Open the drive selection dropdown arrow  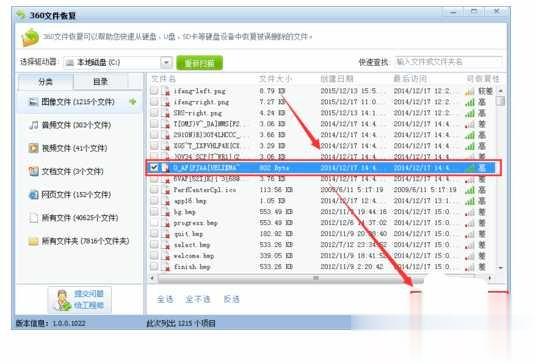166,63
